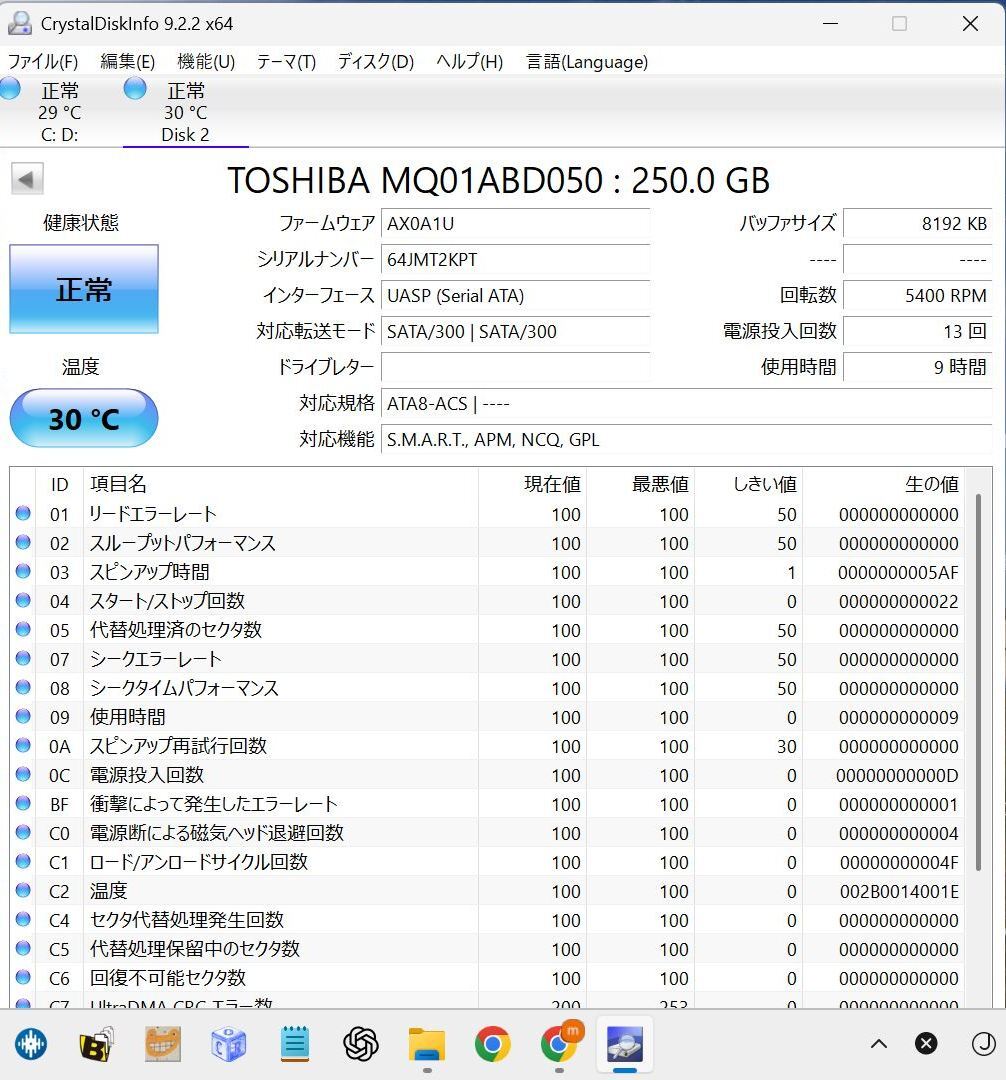Viewport: 1006px width, 1080px height.
Task: Click the status dot for row 04
Action: click(23, 600)
